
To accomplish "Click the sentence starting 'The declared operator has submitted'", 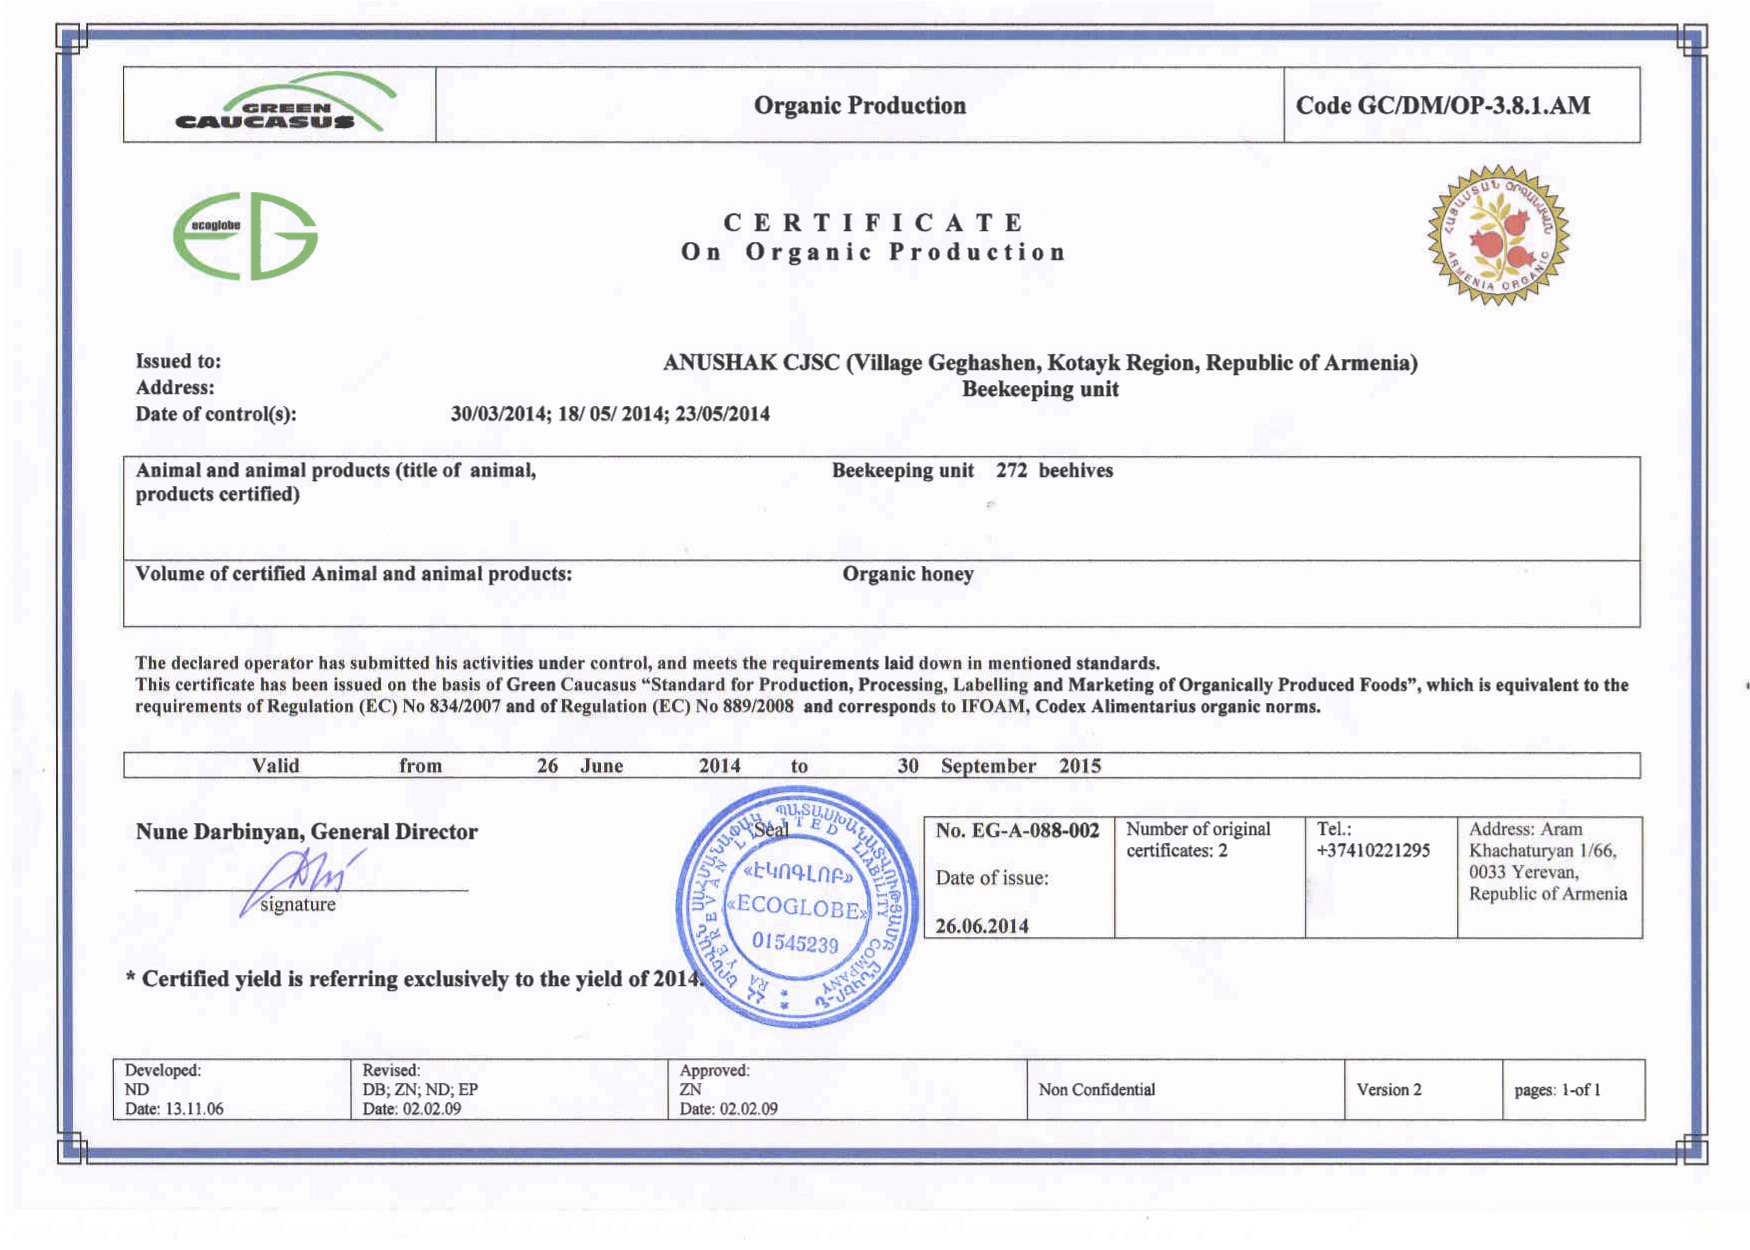I will pyautogui.click(x=648, y=663).
